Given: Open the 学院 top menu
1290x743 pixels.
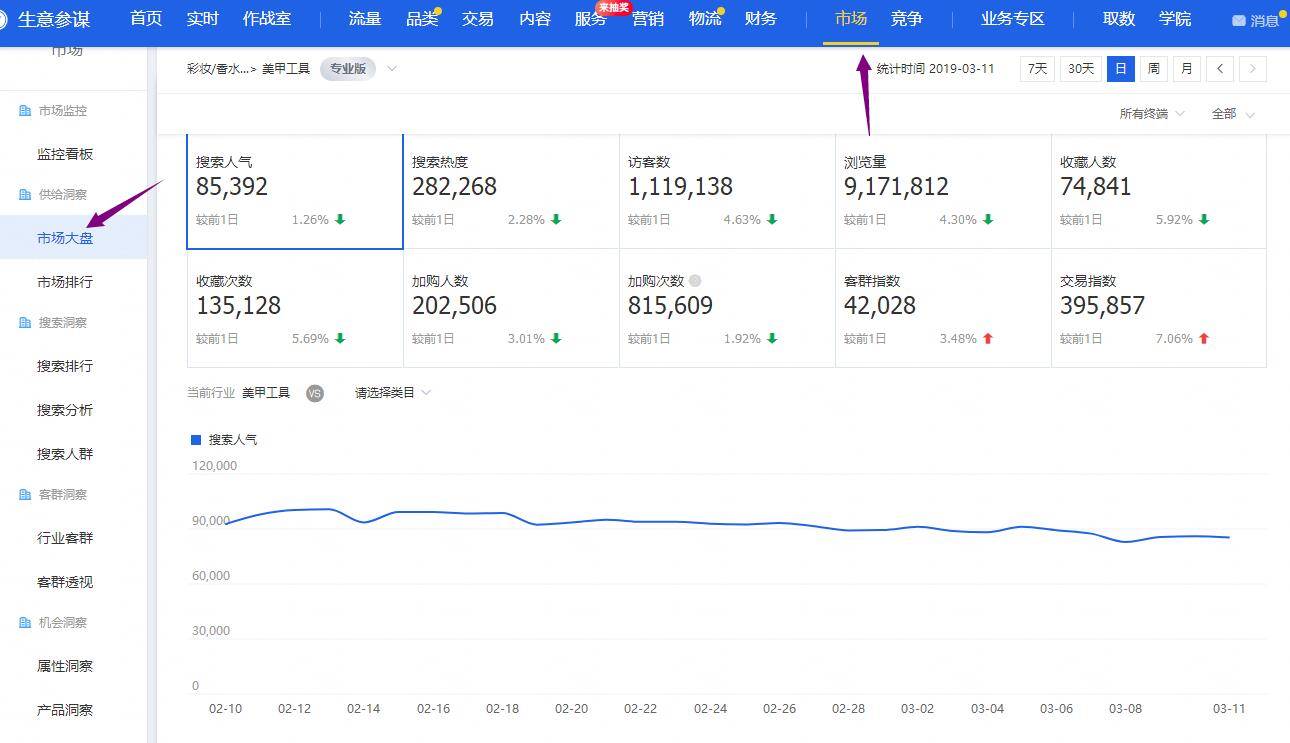Looking at the screenshot, I should pyautogui.click(x=1175, y=19).
